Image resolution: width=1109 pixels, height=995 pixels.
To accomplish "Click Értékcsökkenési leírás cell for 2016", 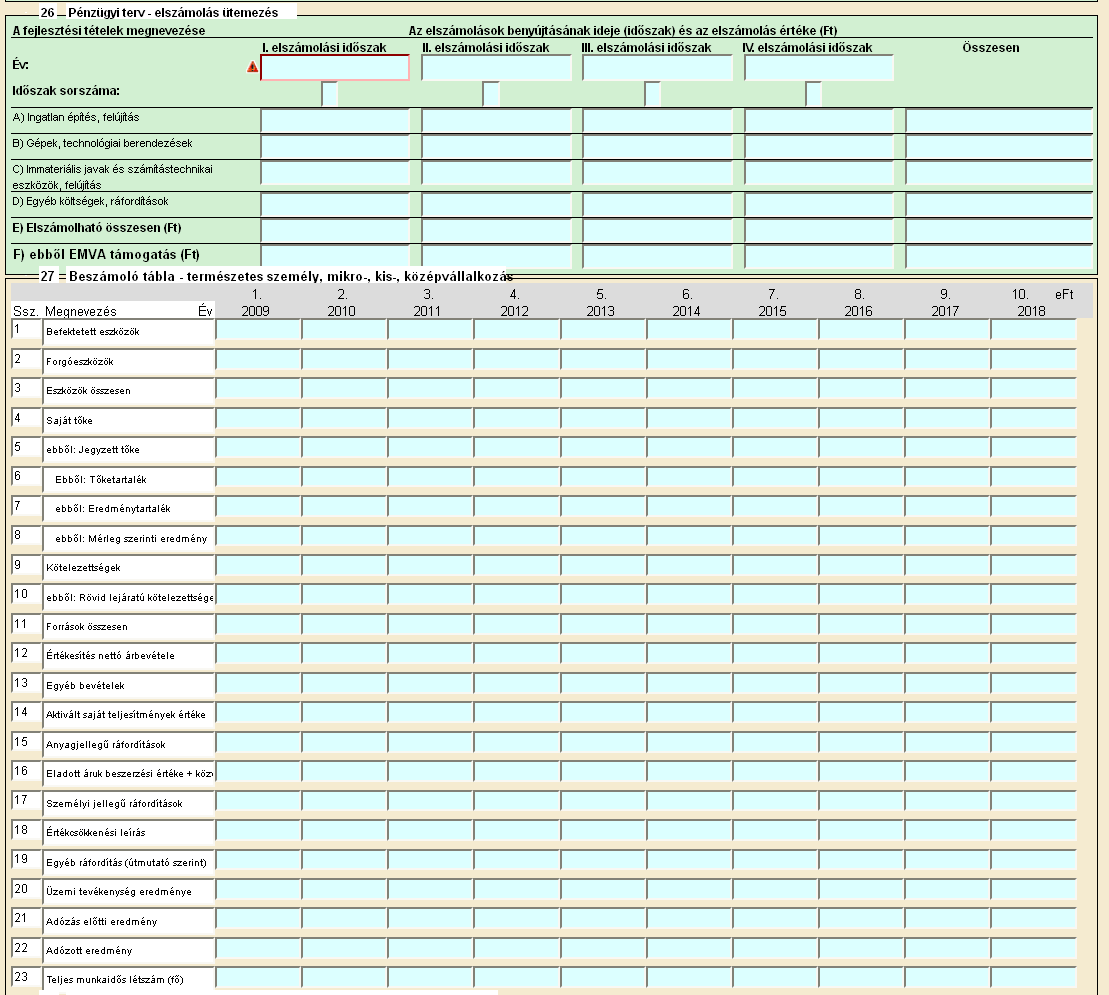I will click(861, 832).
